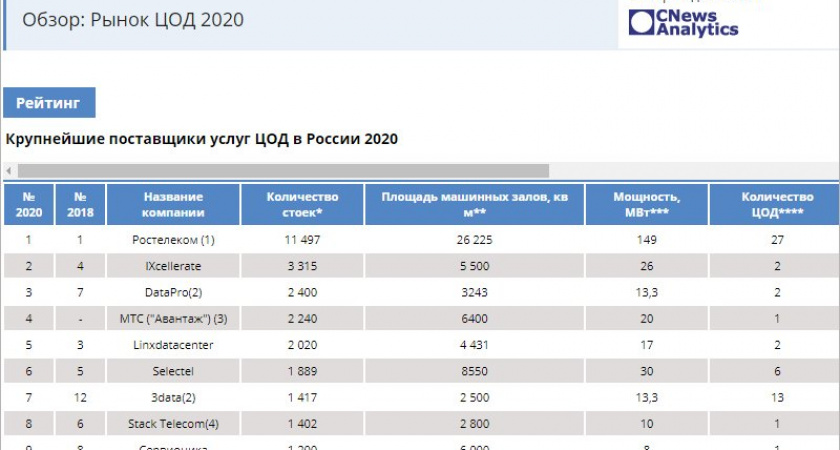Select the Selectel company cell
840x450 pixels.
[x=173, y=371]
